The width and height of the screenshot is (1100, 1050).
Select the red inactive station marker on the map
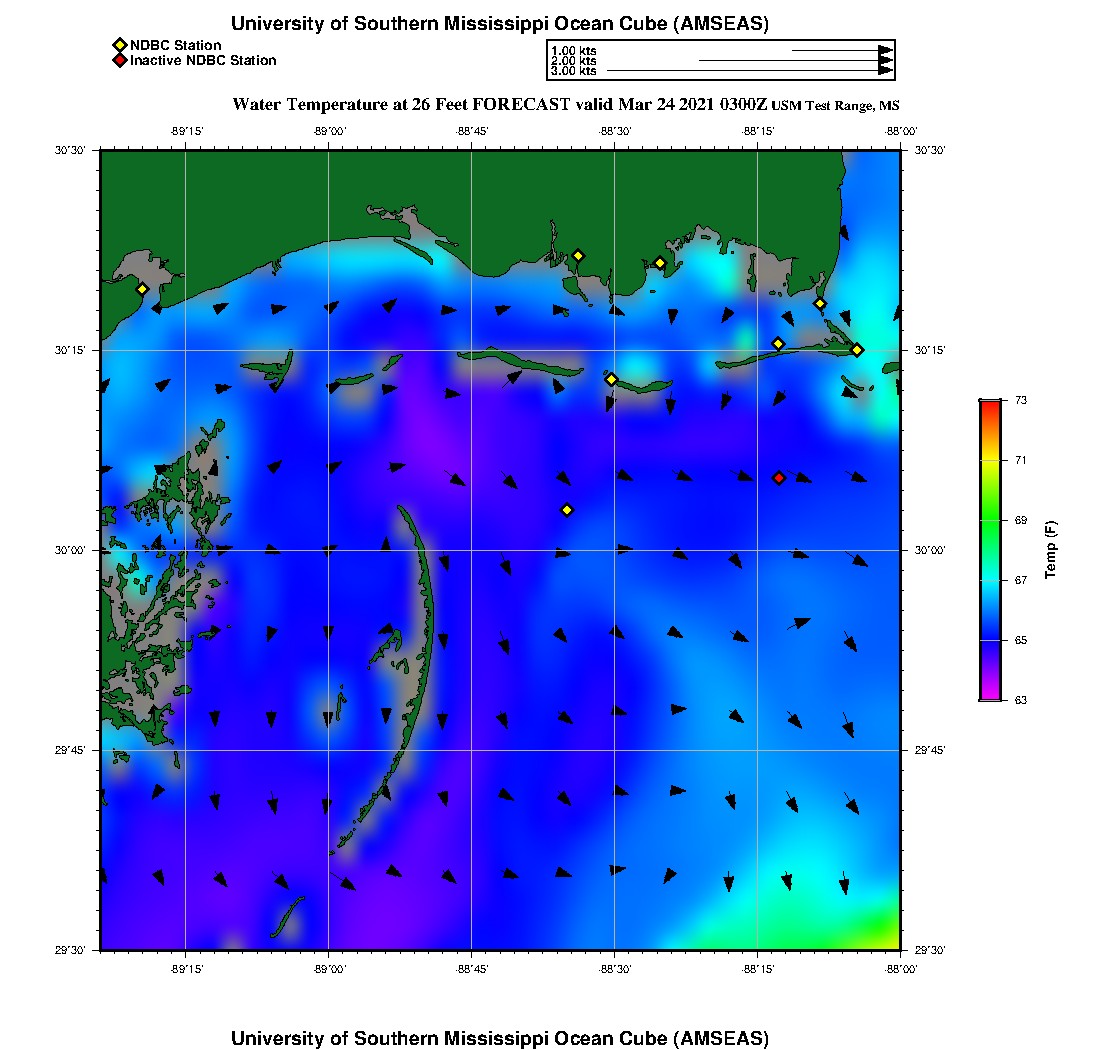[779, 478]
